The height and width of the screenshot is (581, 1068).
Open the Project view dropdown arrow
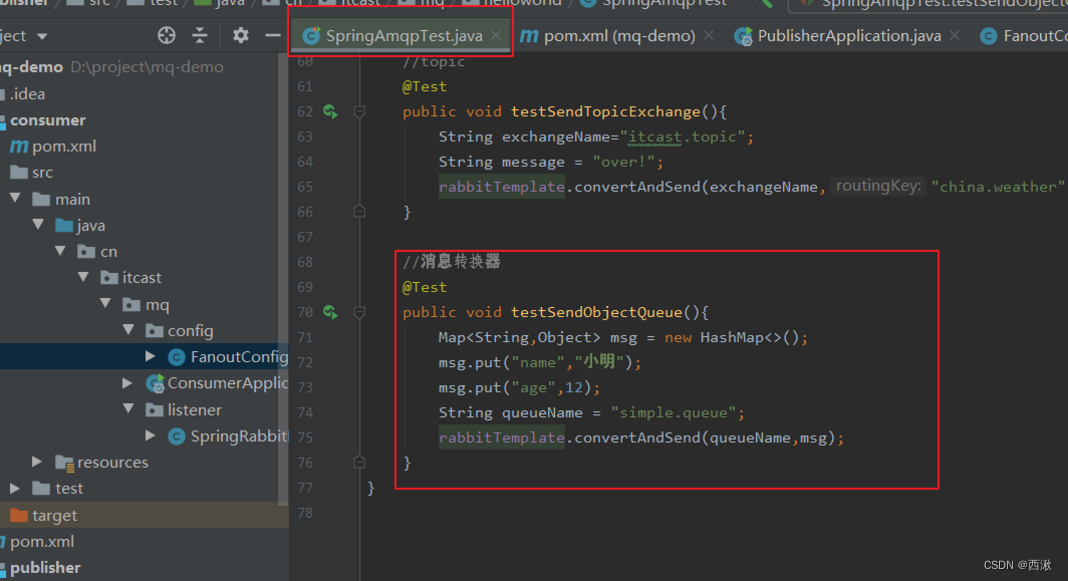pos(42,36)
